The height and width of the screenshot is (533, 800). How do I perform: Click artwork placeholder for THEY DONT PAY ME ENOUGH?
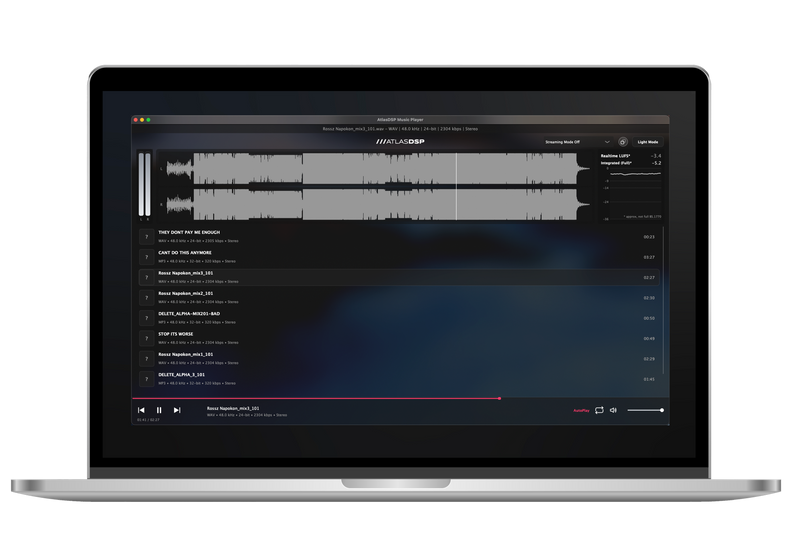tap(146, 237)
